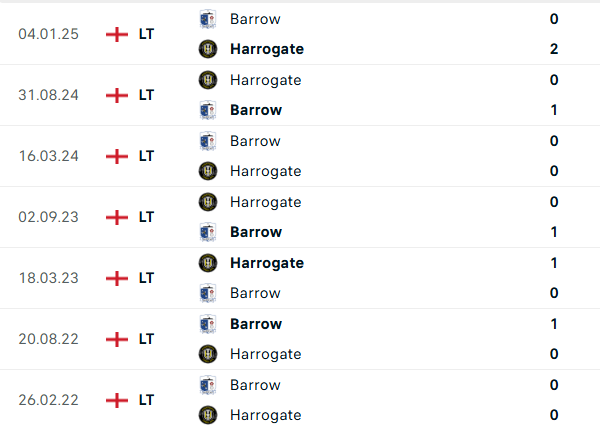Click the 16.03.24 match date

pos(49,156)
